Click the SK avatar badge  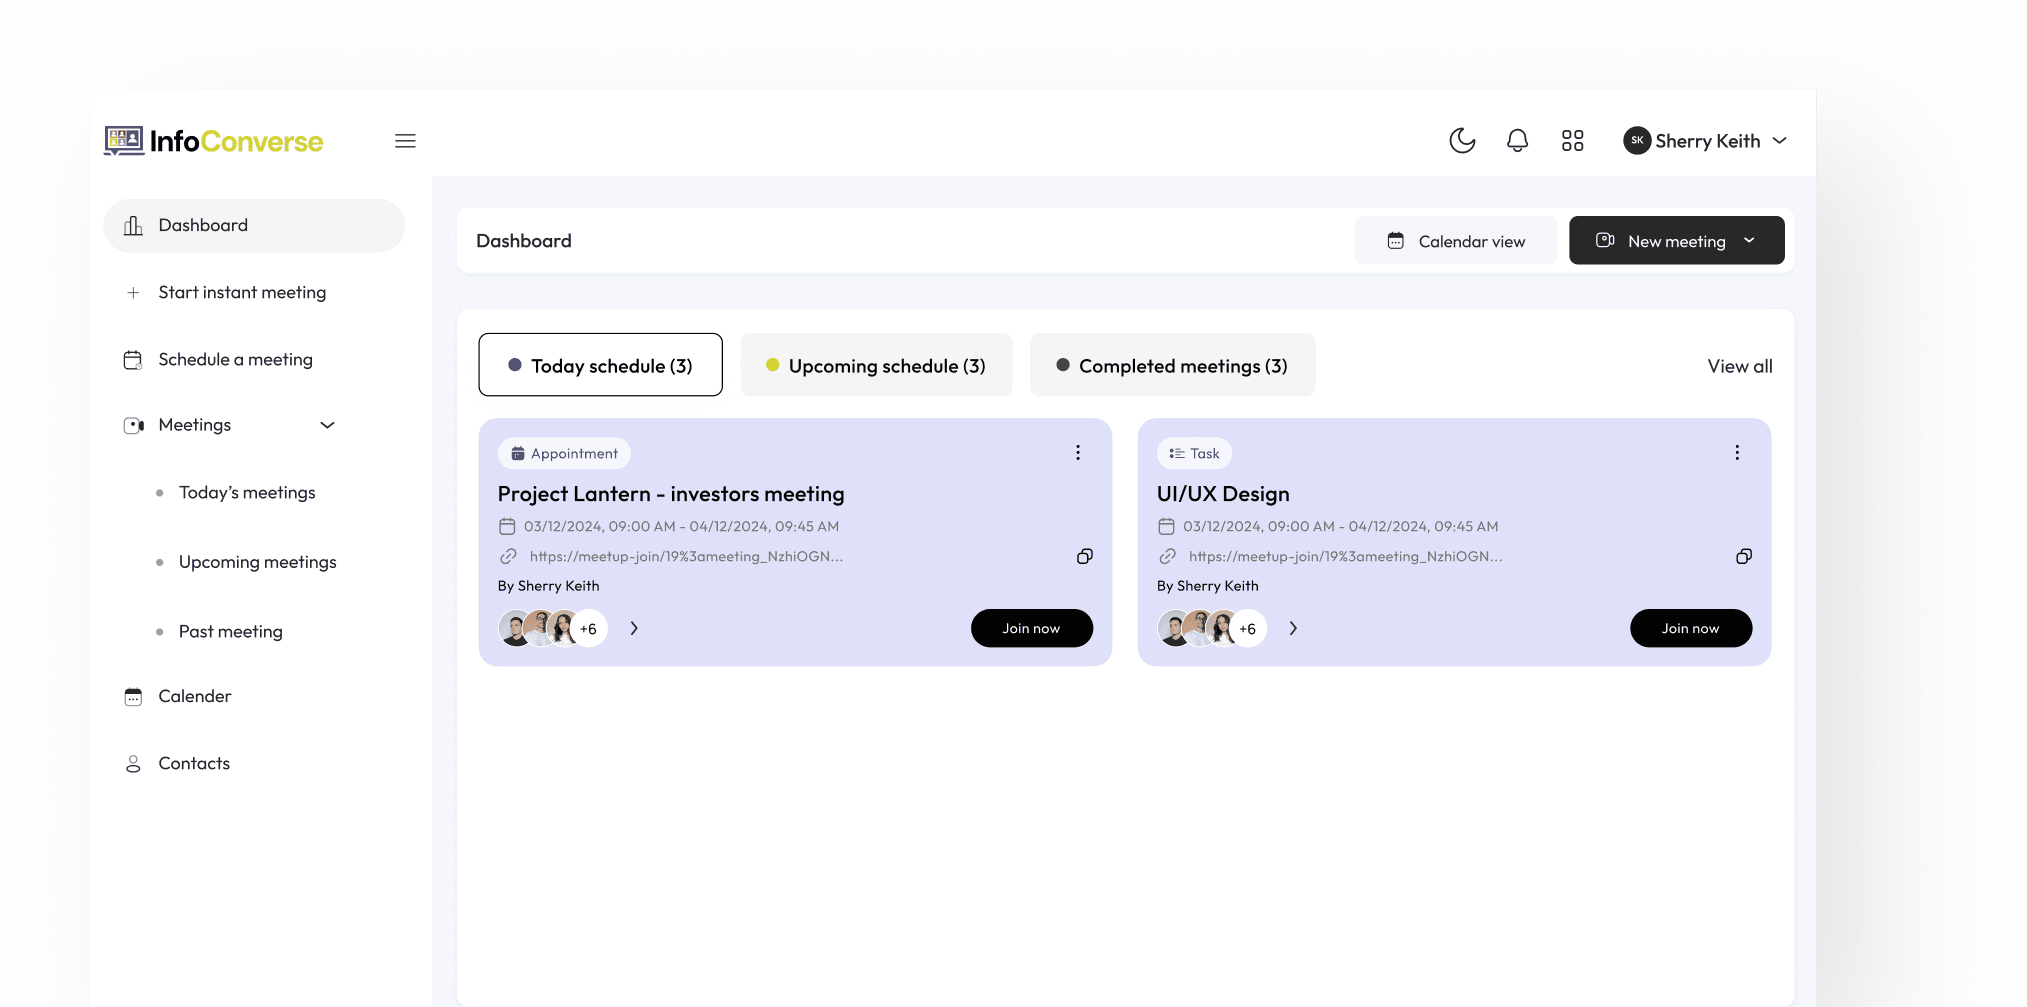(x=1637, y=141)
